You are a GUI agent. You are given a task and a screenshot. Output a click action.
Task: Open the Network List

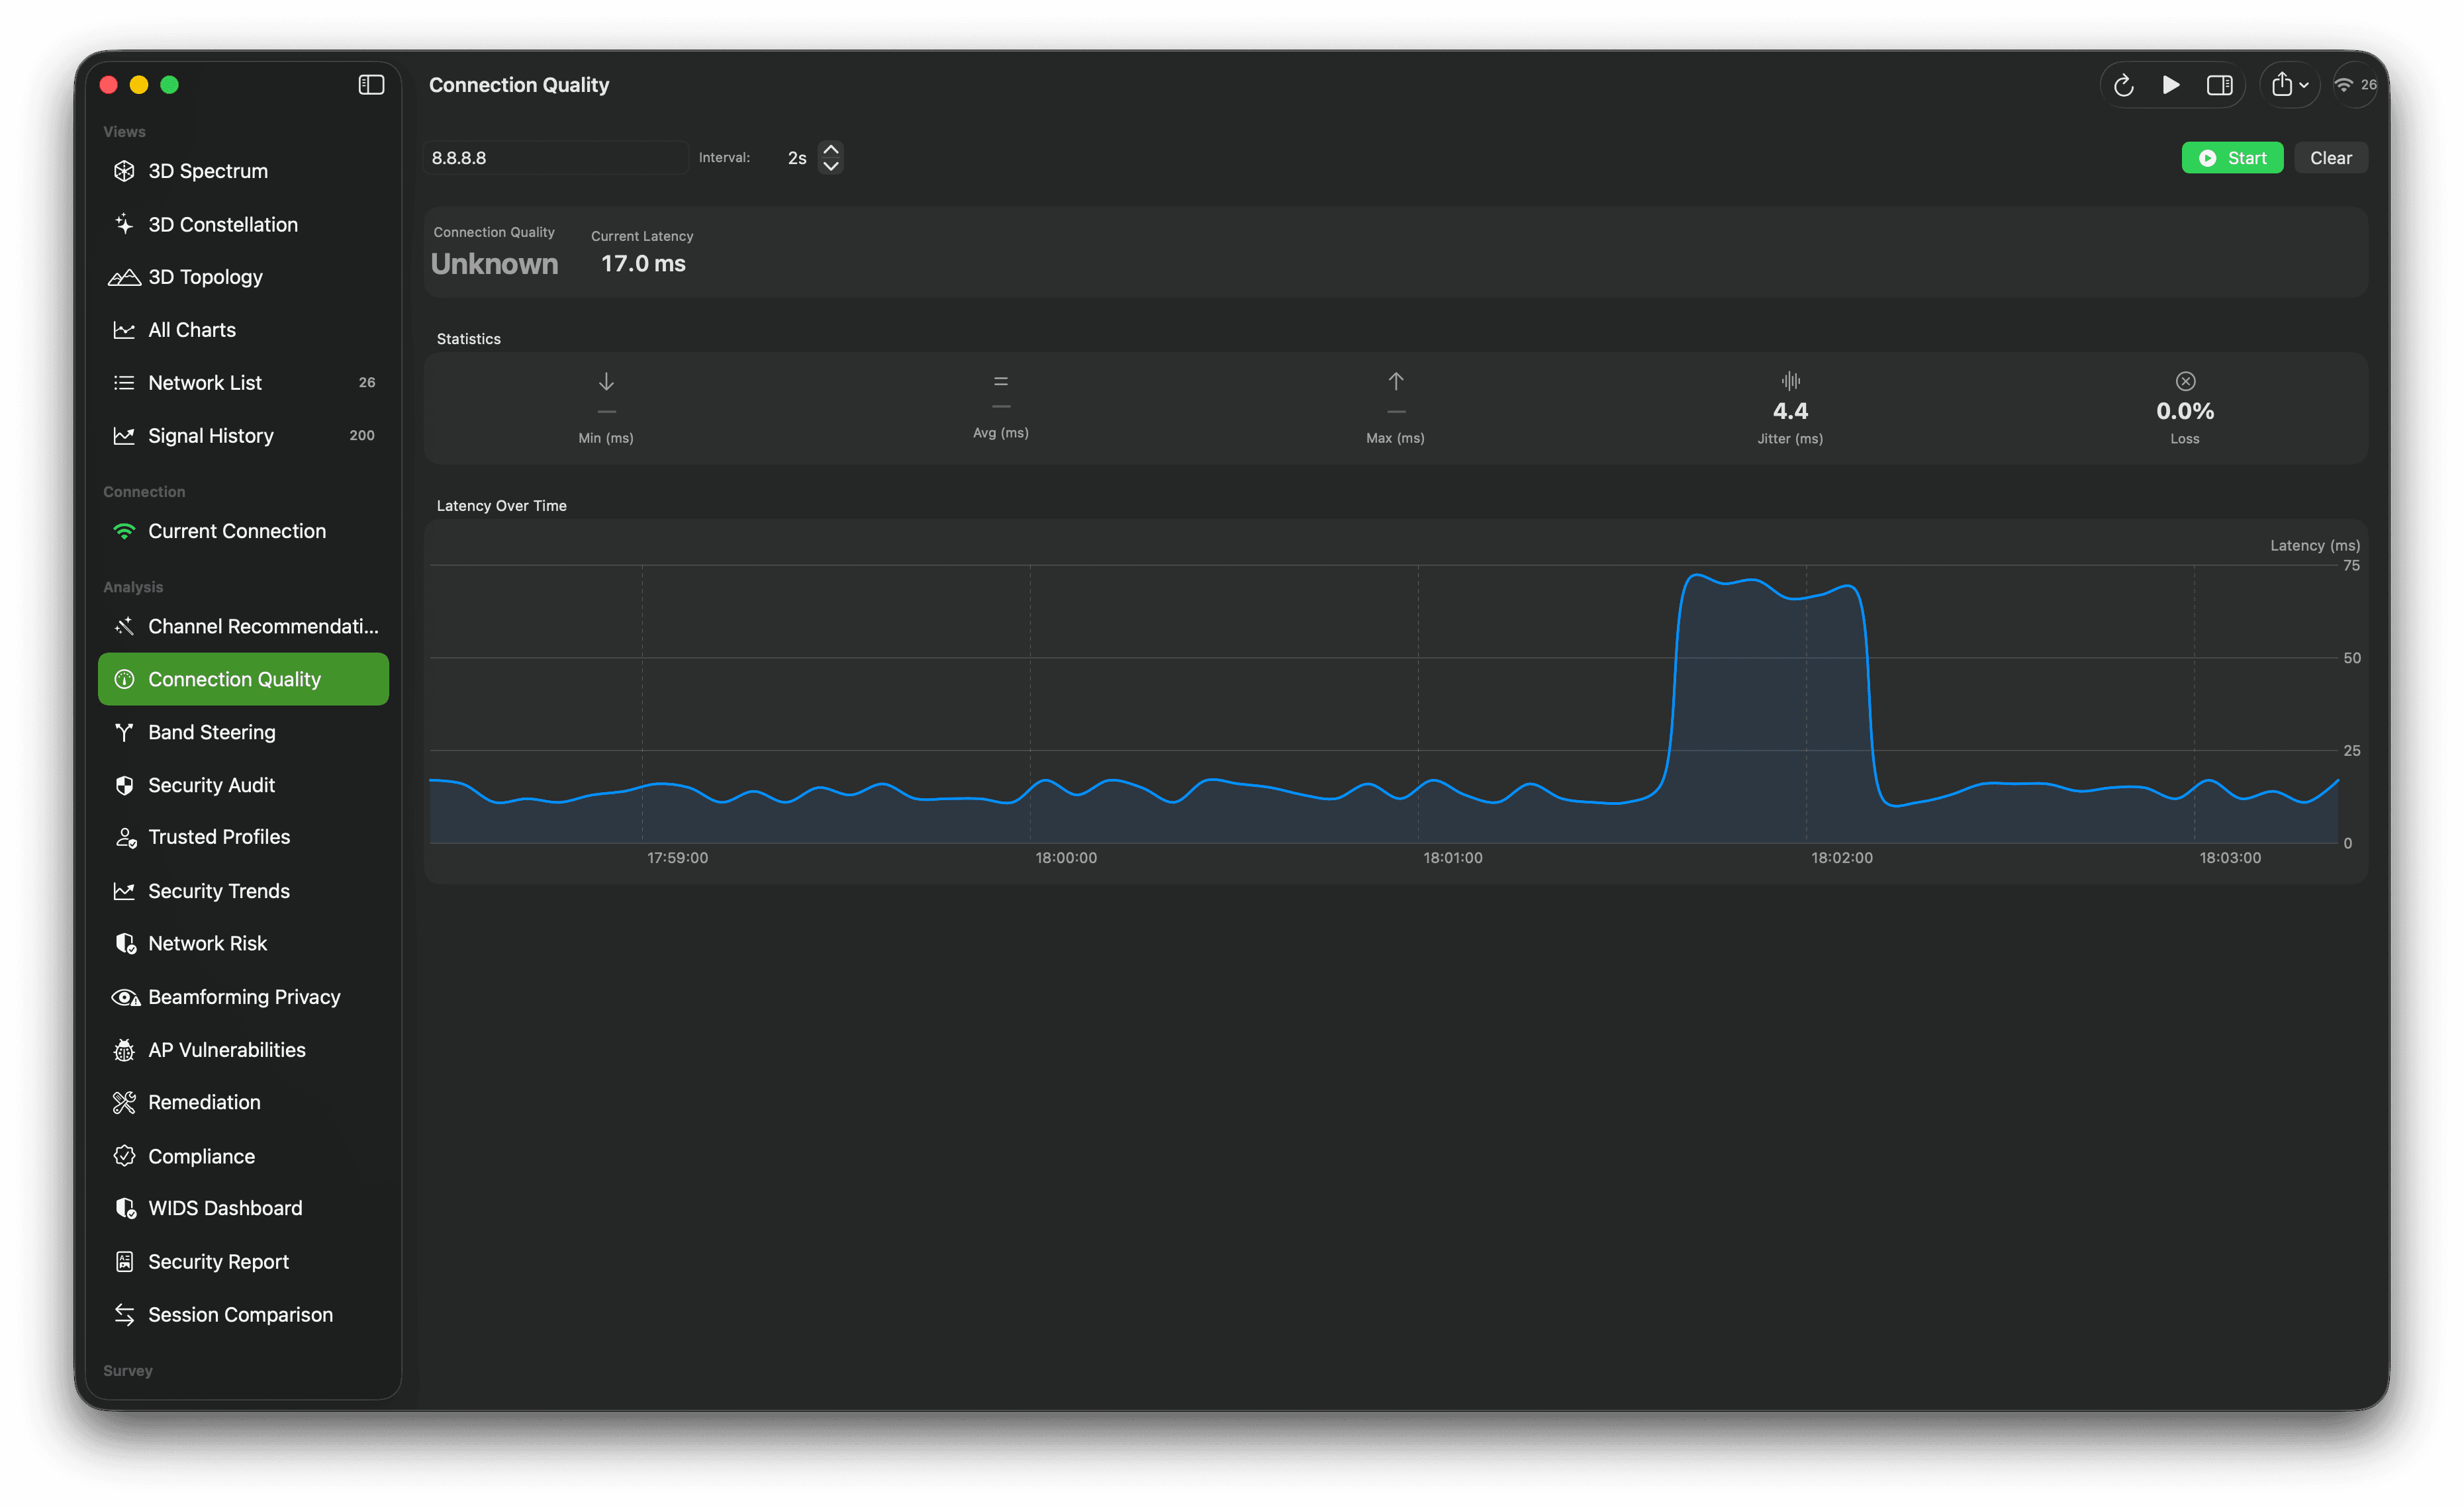[x=243, y=383]
